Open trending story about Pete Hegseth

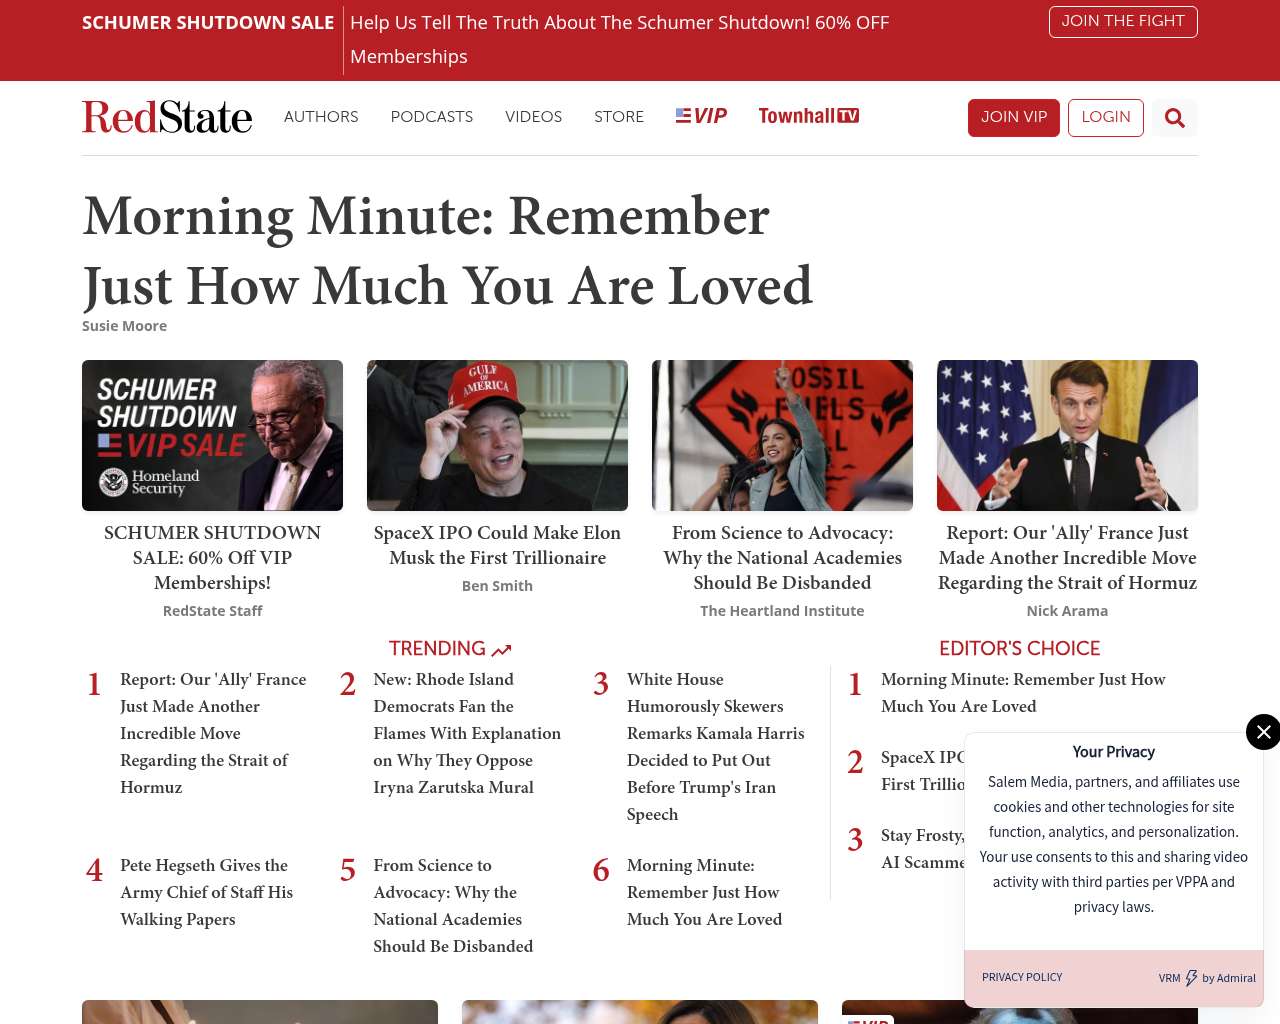(x=206, y=892)
